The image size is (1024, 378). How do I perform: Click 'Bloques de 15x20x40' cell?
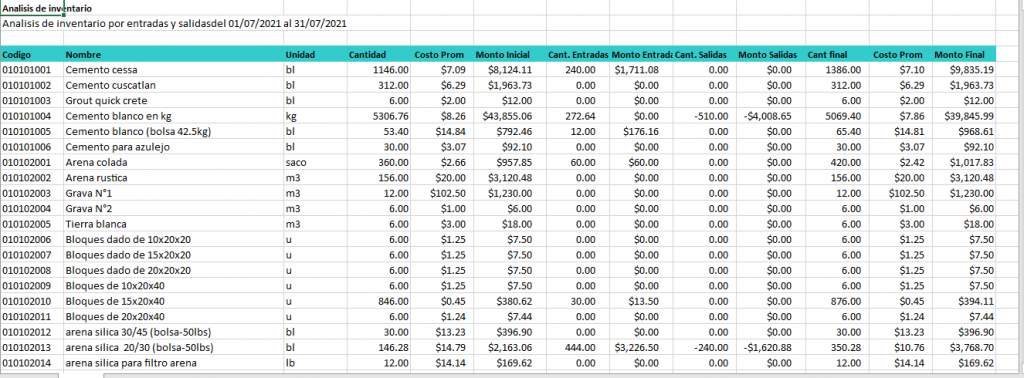click(173, 302)
